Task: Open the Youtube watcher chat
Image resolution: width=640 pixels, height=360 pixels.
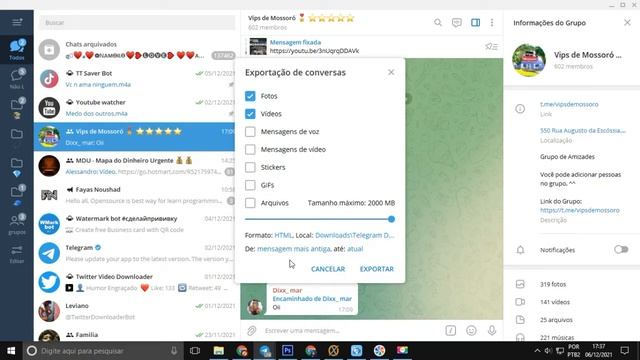Action: [135, 108]
